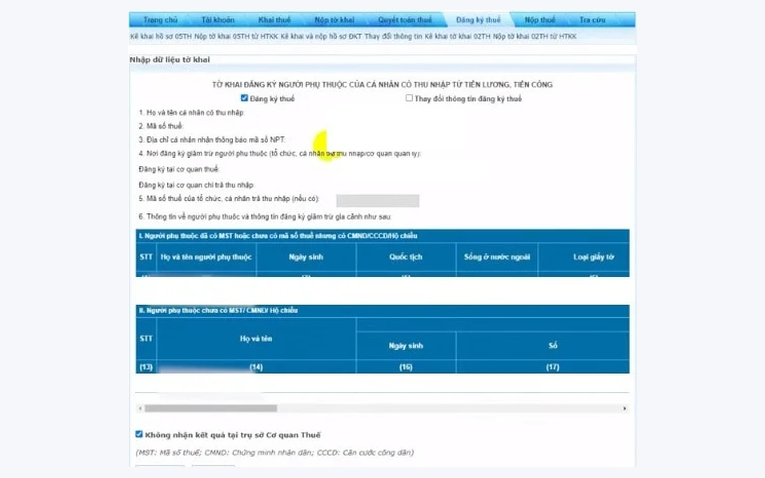Screen dimensions: 765x478
Task: Open Kê khai tờ khai 02TH link
Action: (457, 37)
